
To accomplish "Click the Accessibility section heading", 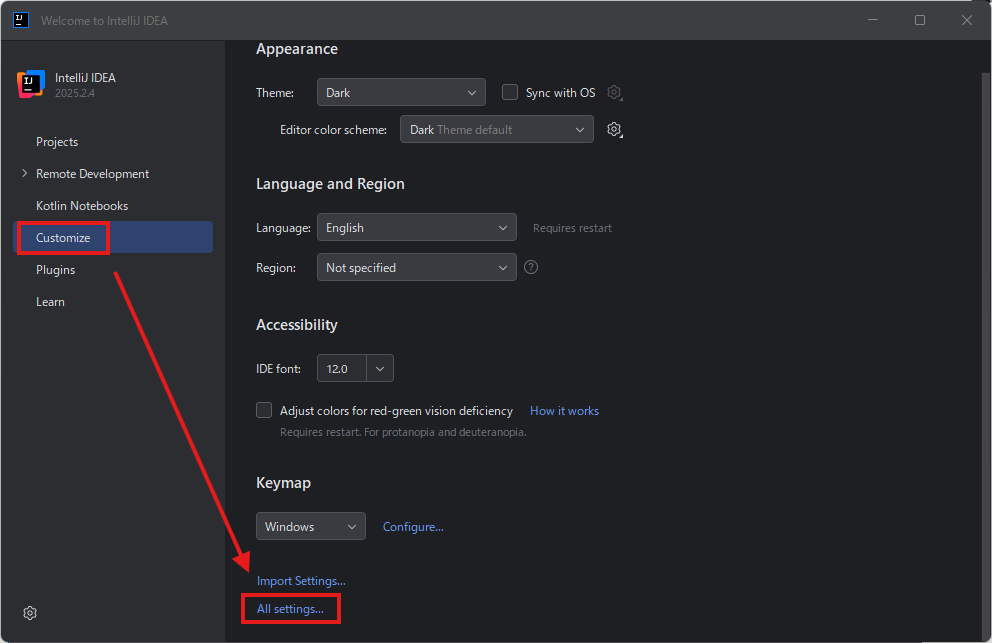I will pyautogui.click(x=297, y=325).
